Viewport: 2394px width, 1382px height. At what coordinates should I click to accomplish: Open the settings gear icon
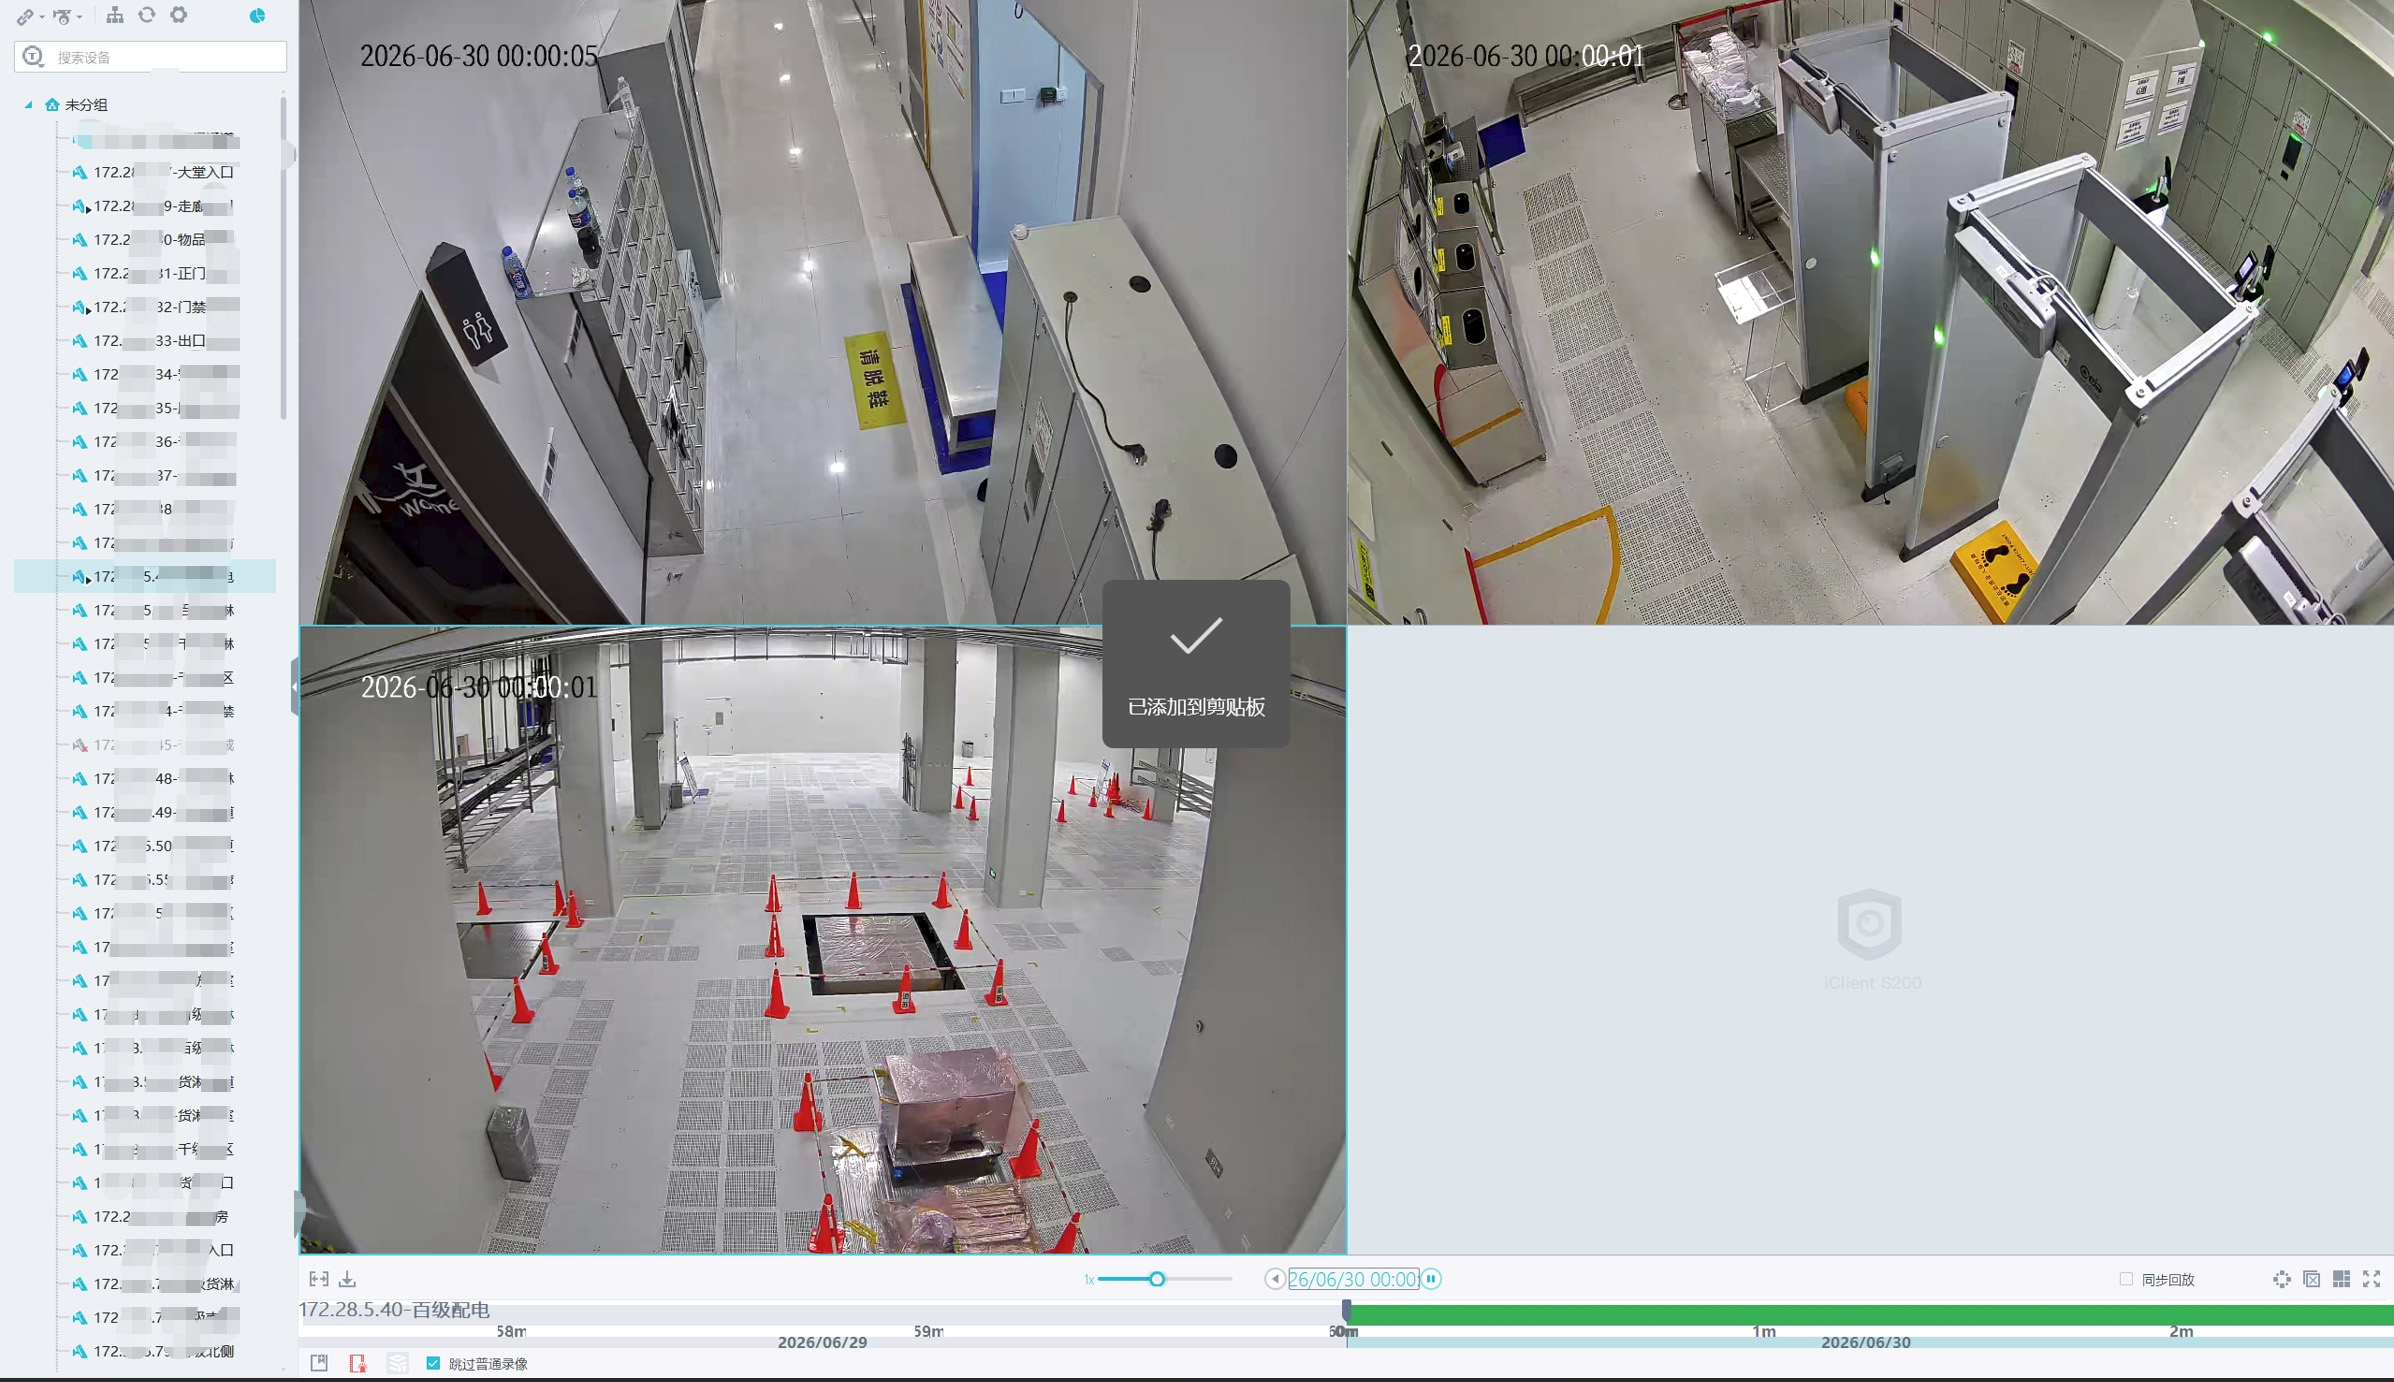pyautogui.click(x=179, y=15)
